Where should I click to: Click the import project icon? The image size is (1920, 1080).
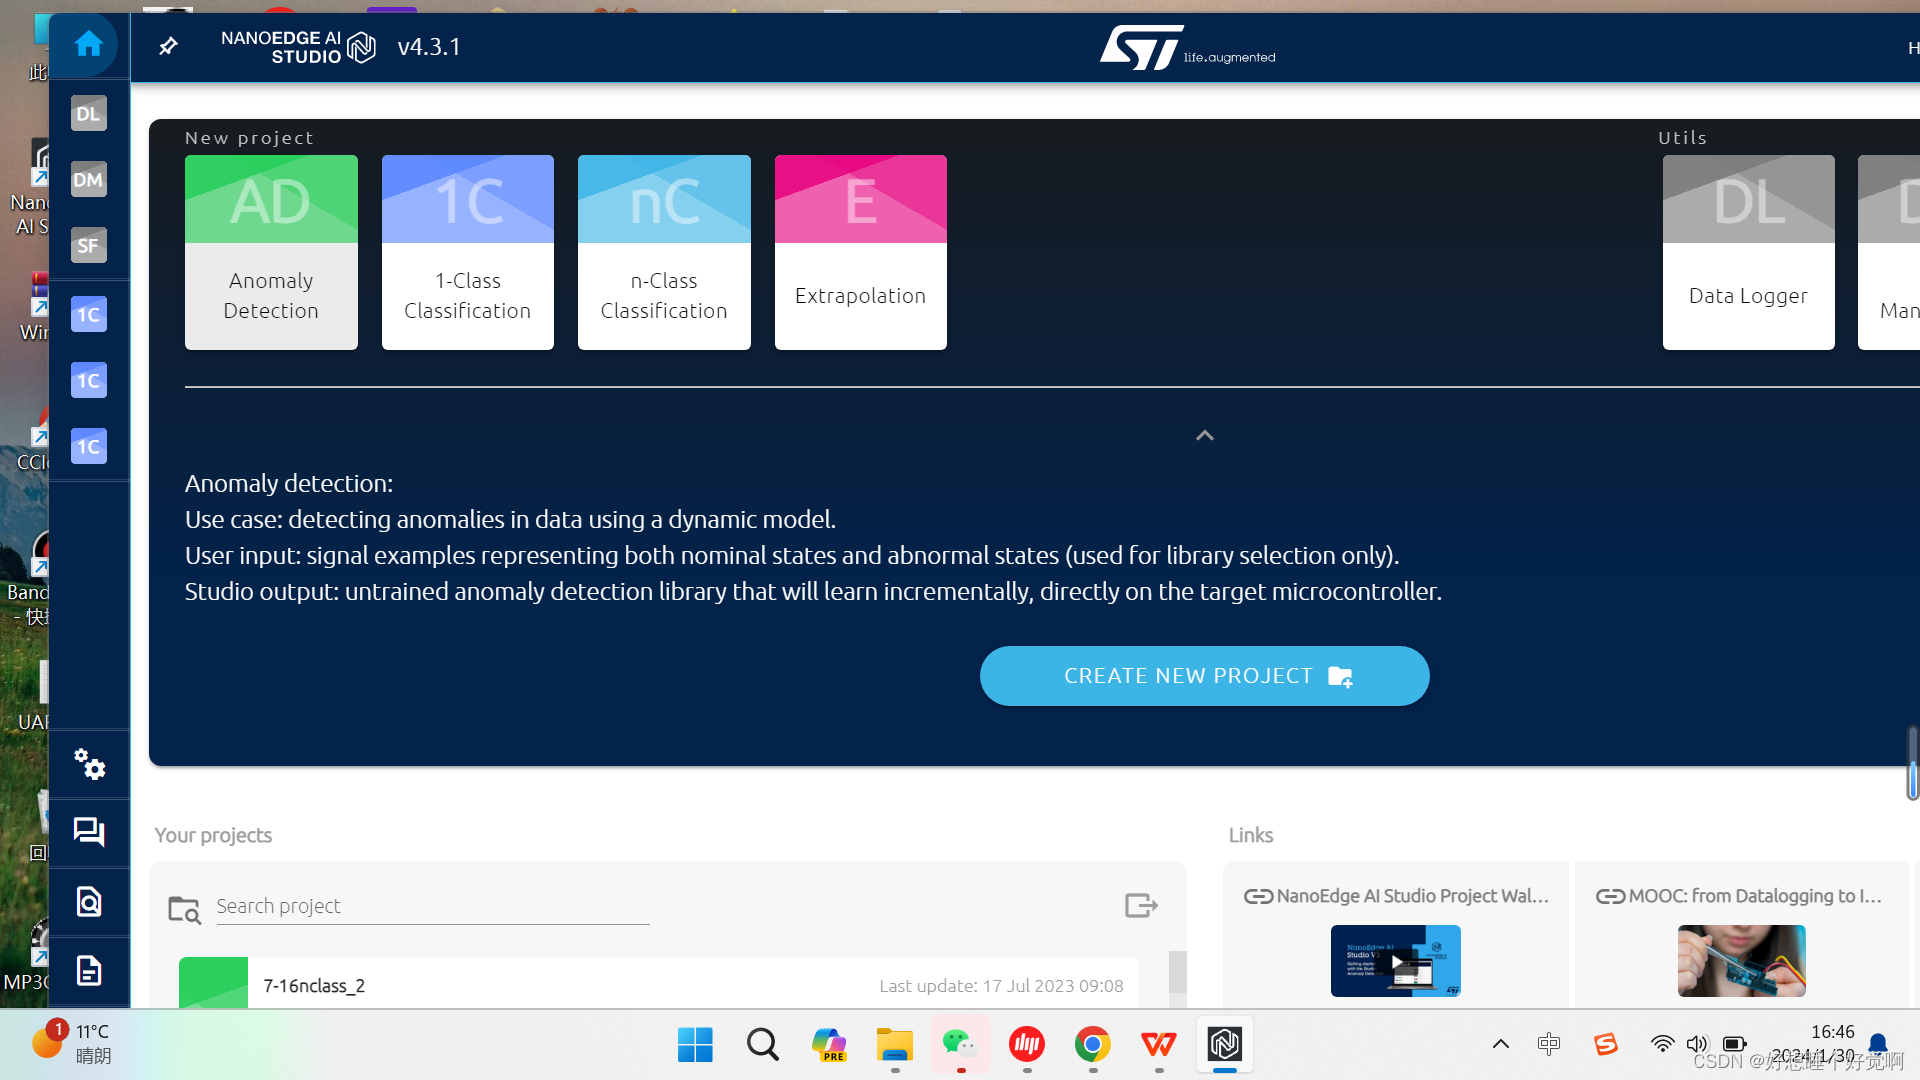[1141, 906]
